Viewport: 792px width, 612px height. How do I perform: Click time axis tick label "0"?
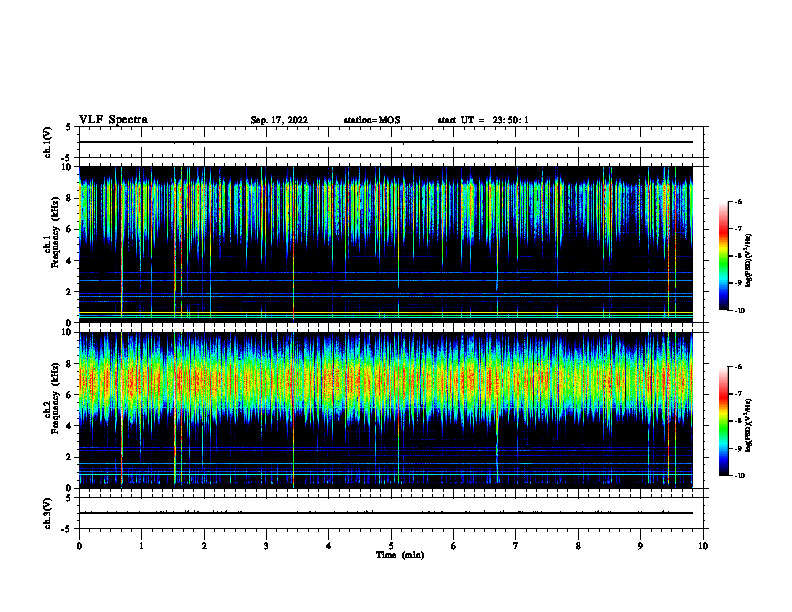pos(79,546)
